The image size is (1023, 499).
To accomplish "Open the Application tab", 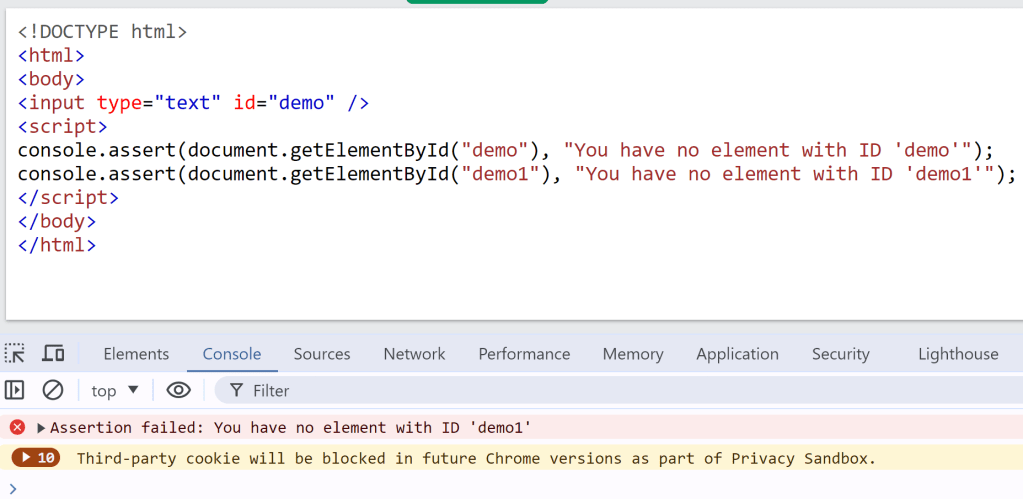I will point(737,354).
